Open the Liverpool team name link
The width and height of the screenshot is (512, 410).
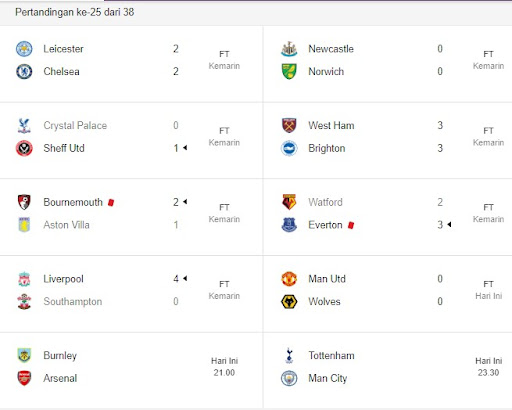tap(63, 279)
